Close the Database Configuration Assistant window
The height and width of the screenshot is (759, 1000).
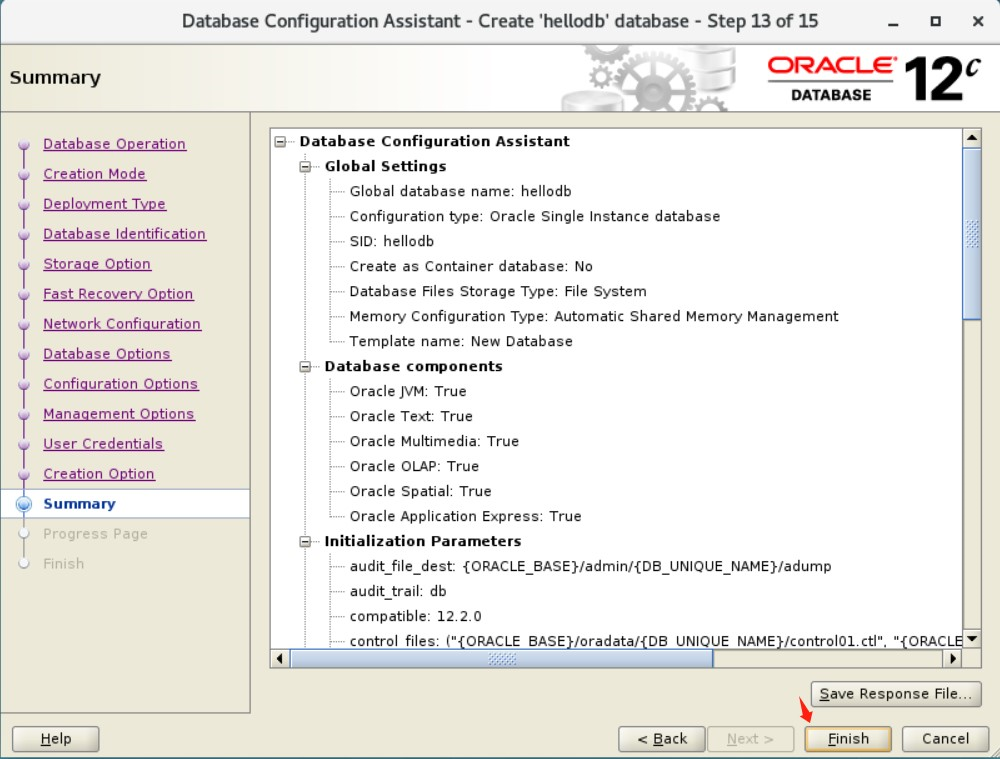978,22
